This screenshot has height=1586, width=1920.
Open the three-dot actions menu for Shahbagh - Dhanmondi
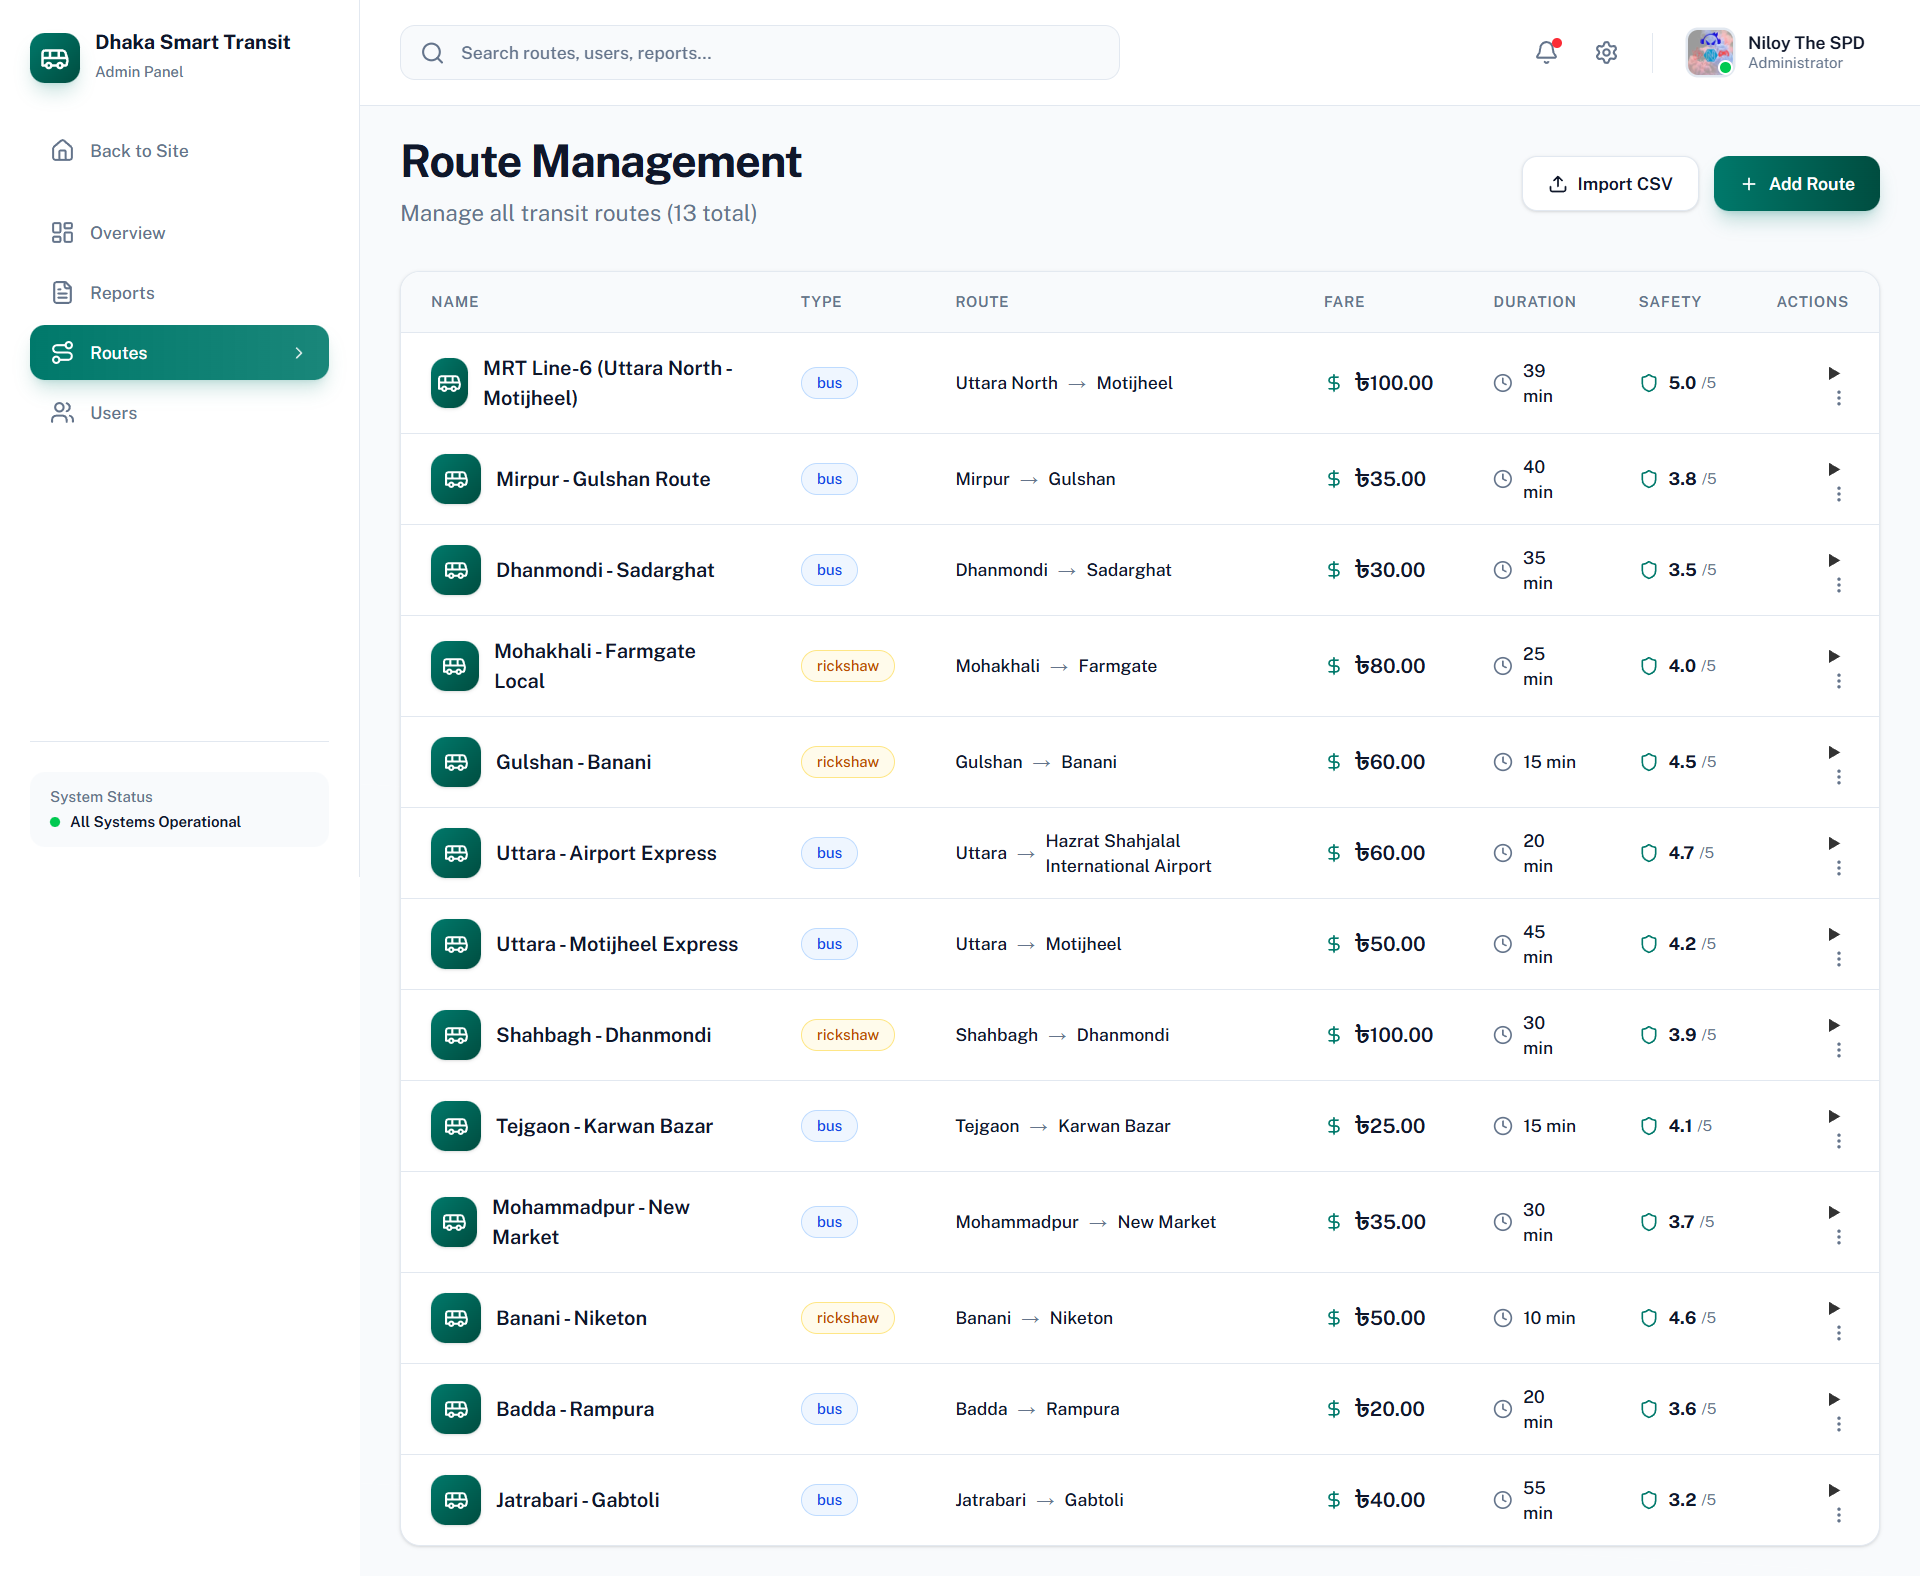tap(1838, 1050)
